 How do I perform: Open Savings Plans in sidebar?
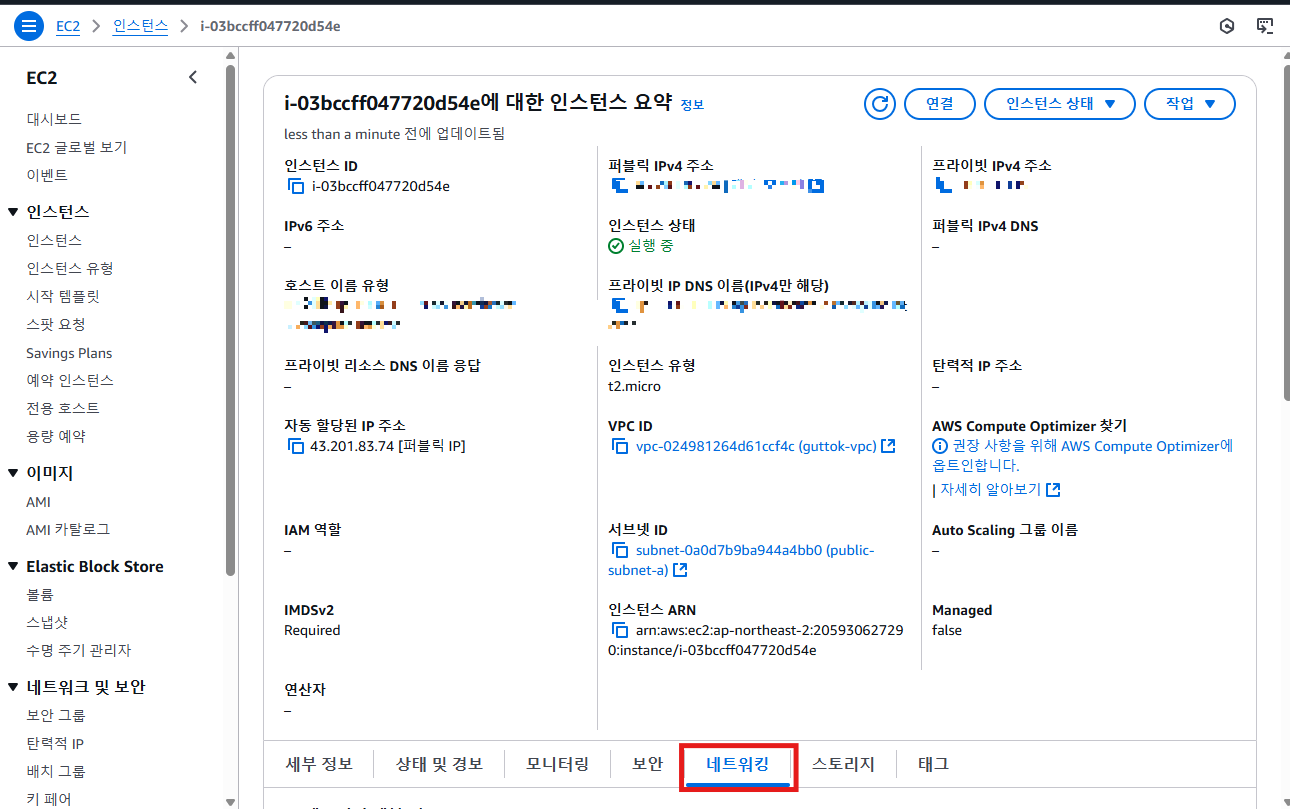click(69, 353)
